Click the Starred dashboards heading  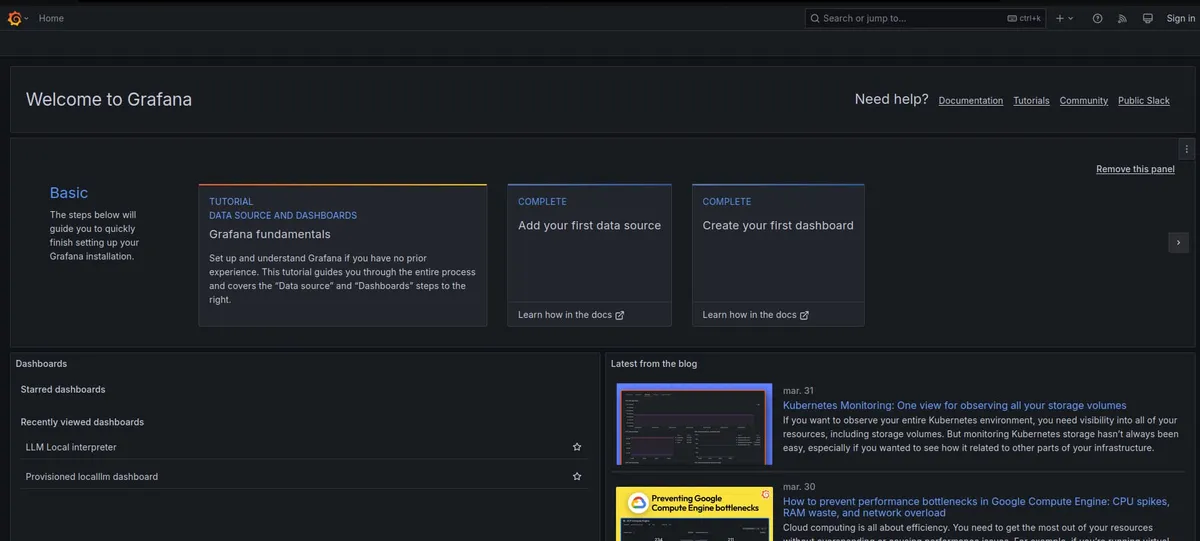pos(63,389)
